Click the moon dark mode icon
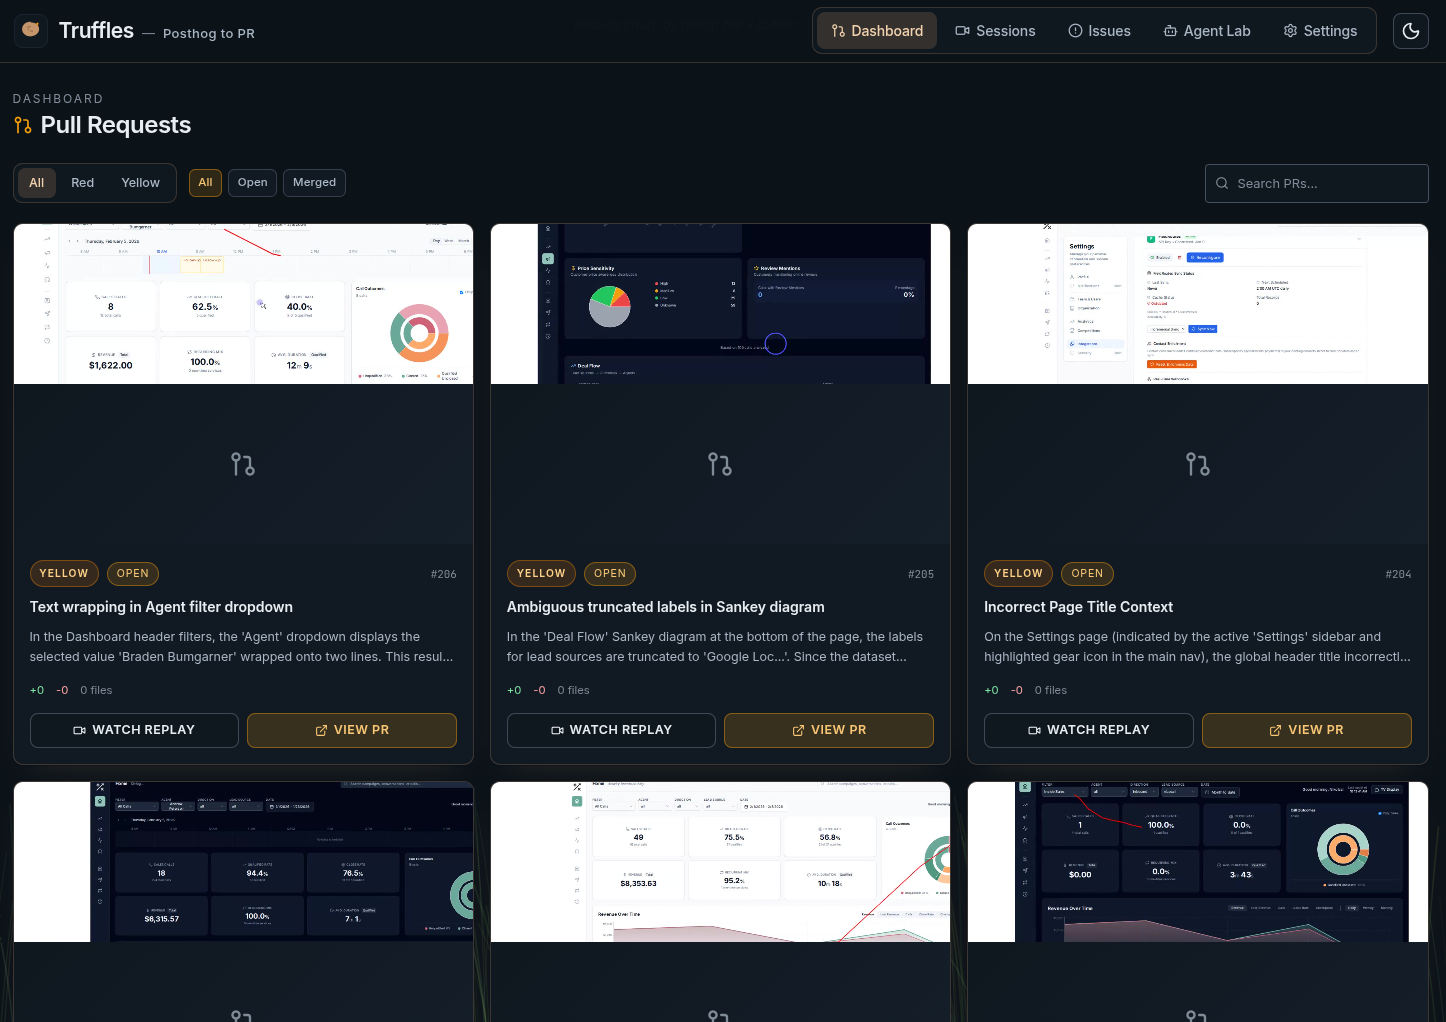The image size is (1446, 1022). 1411,31
